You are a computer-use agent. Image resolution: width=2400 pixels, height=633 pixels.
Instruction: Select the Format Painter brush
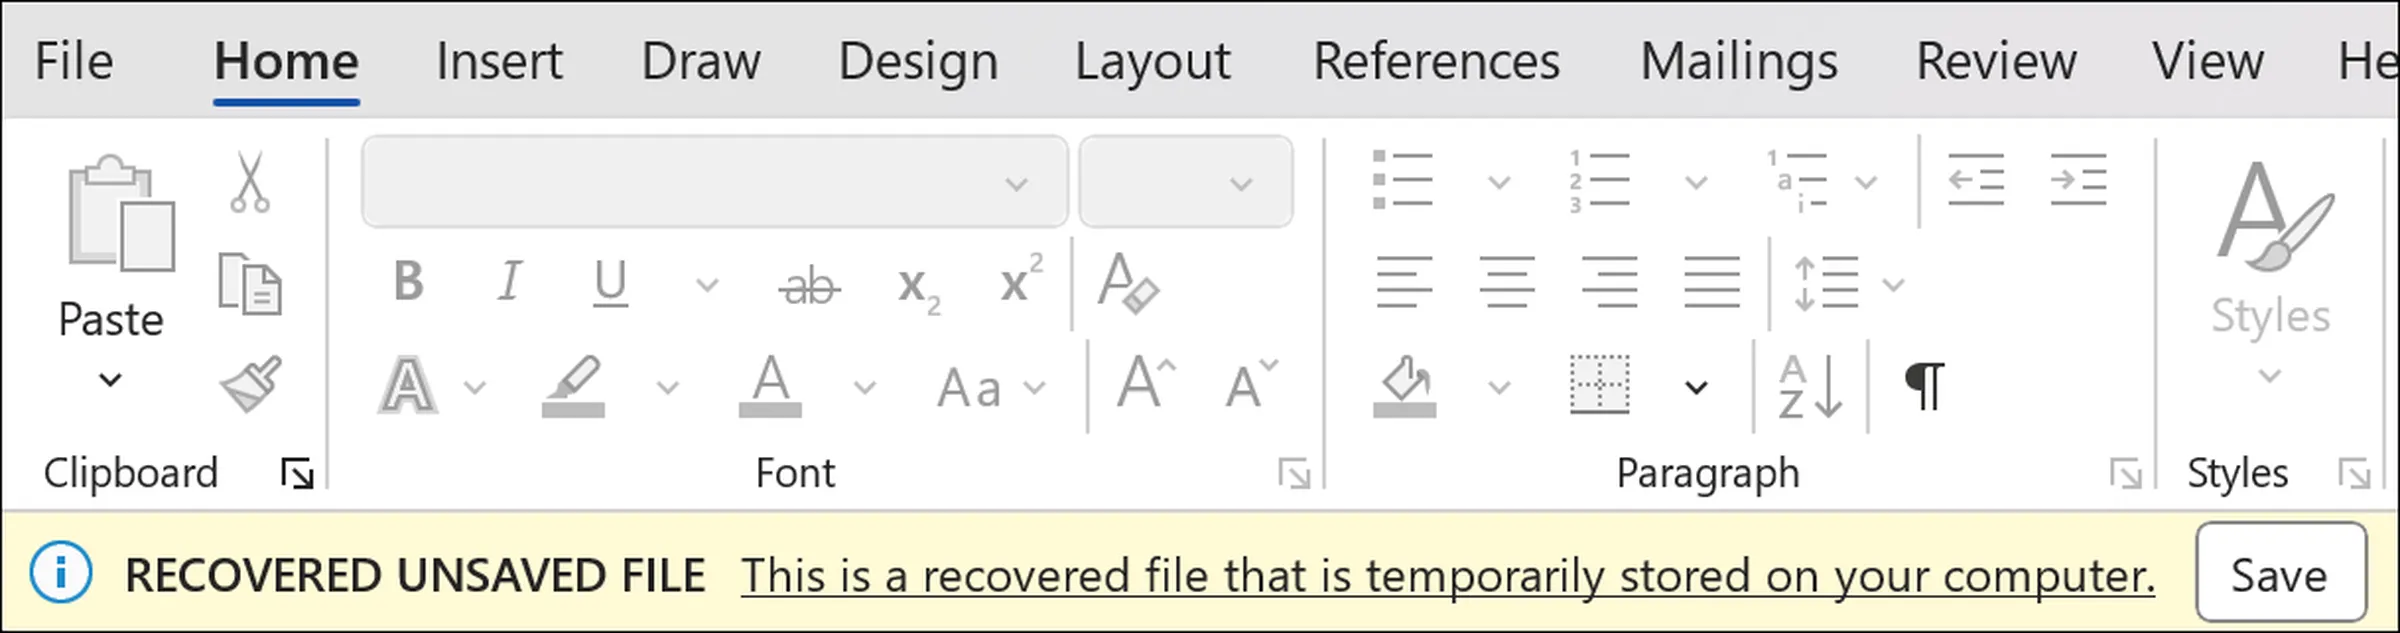coord(251,384)
